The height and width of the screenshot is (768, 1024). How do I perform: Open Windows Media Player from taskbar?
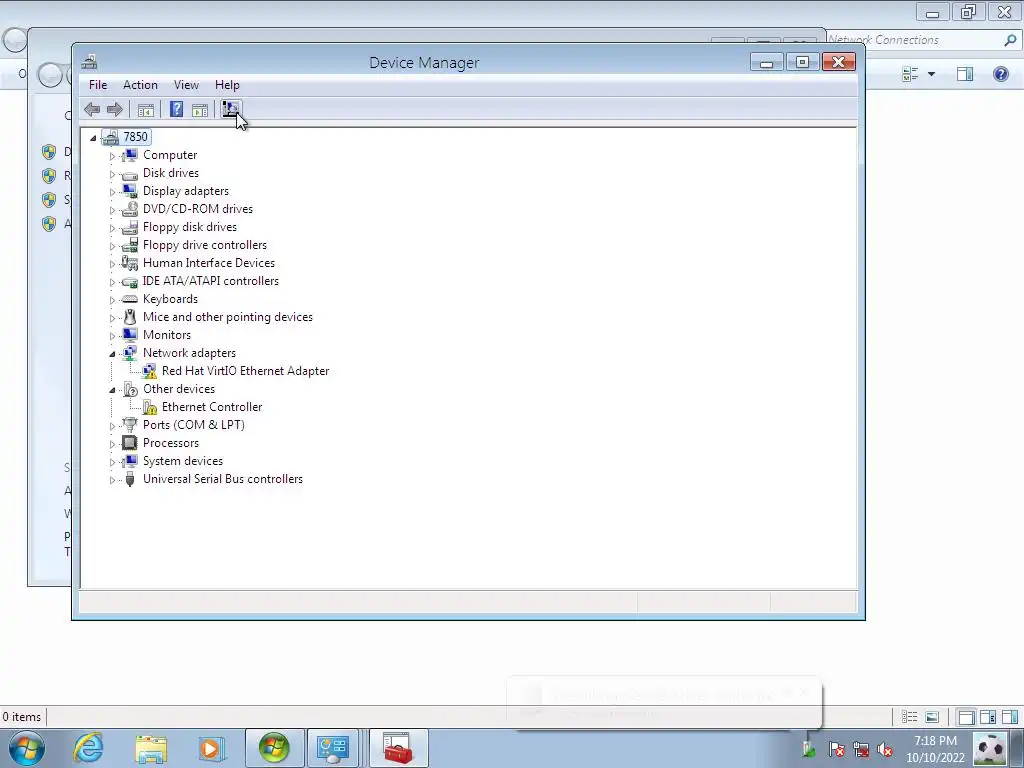pos(211,748)
